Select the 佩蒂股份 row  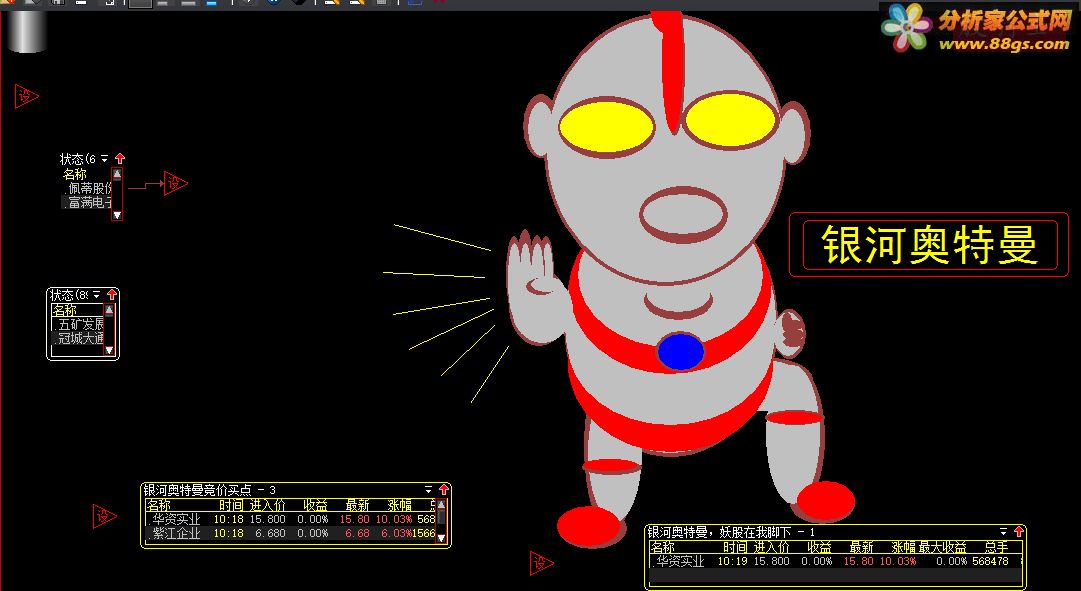tap(87, 188)
